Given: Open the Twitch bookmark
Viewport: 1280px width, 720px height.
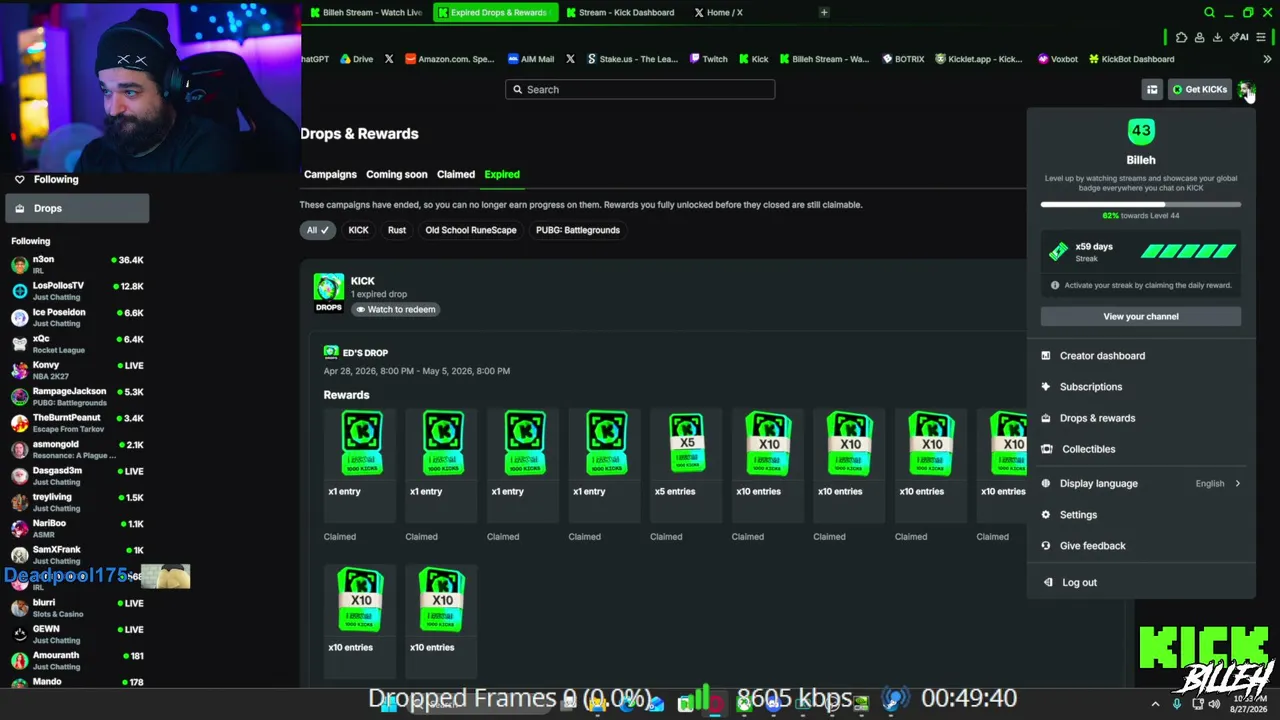Looking at the screenshot, I should pos(709,59).
